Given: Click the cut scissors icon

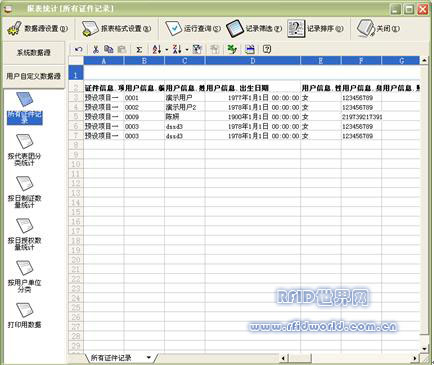Looking at the screenshot, I should point(96,50).
